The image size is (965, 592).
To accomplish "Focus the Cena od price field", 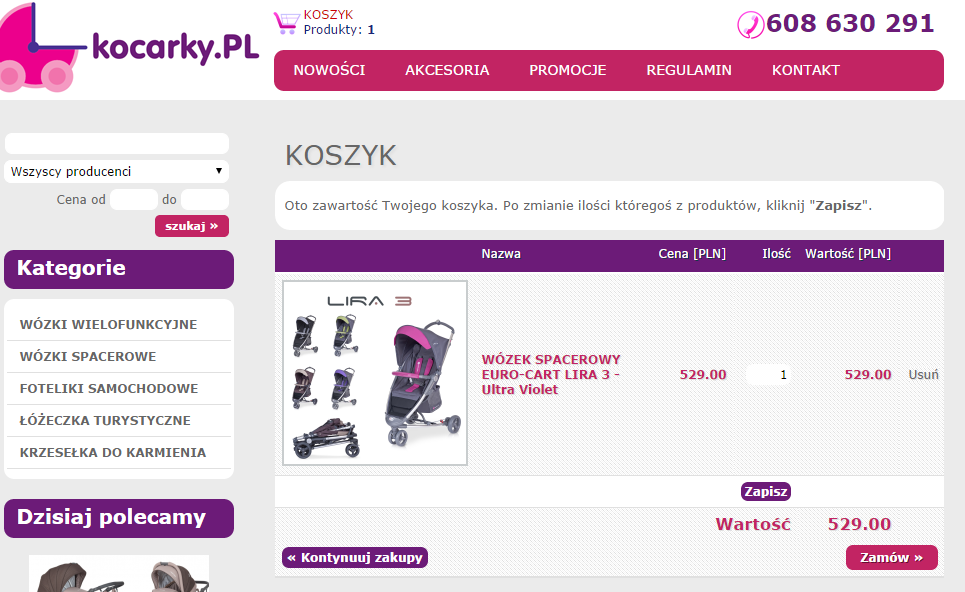I will pos(134,199).
